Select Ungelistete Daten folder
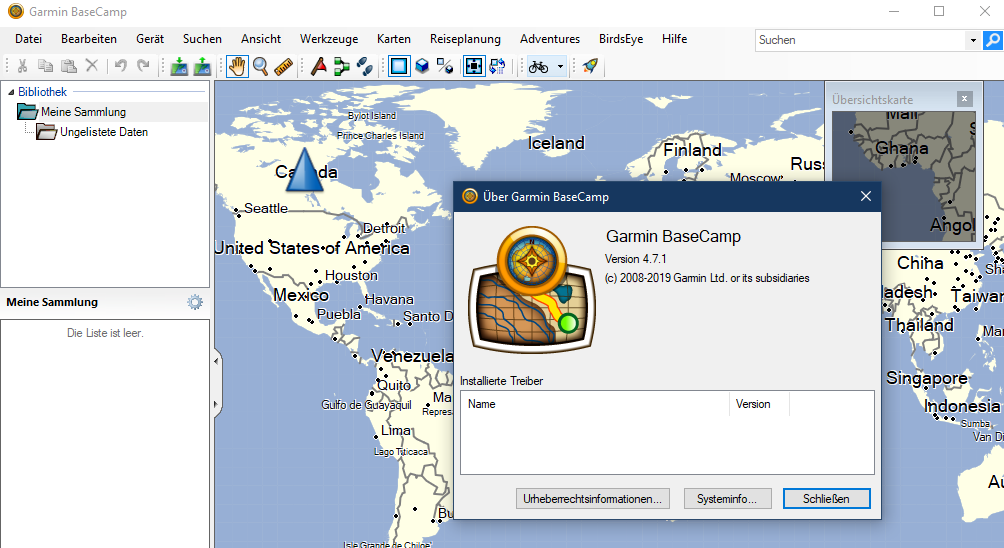Screen dimensions: 1004x548 click(104, 132)
